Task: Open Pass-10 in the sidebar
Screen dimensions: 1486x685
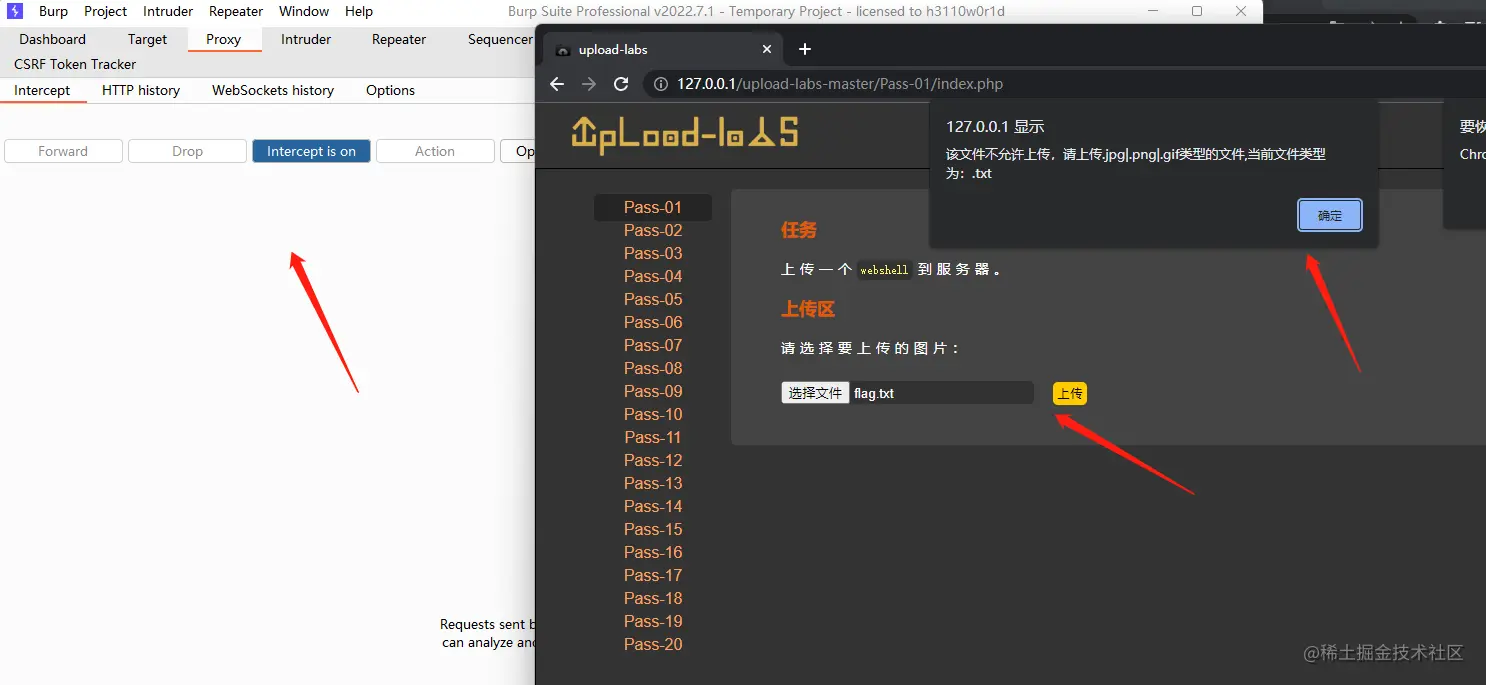Action: tap(653, 414)
